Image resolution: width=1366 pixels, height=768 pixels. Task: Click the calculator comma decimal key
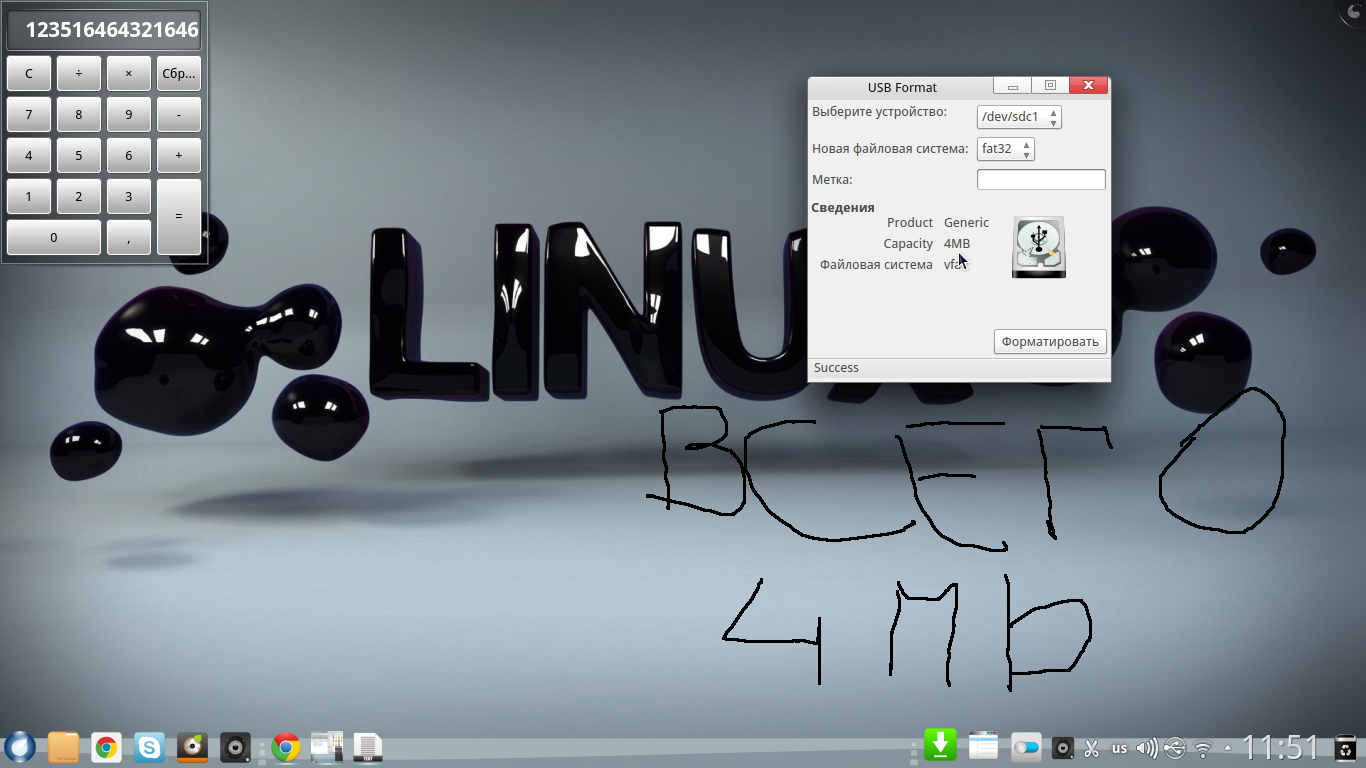(x=129, y=237)
